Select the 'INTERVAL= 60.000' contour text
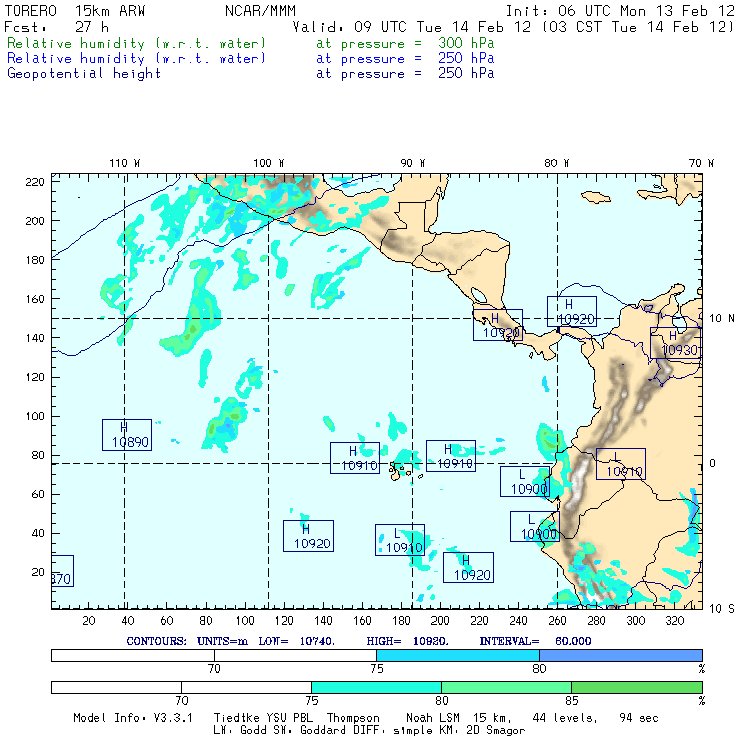The width and height of the screenshot is (740, 740). (535, 641)
